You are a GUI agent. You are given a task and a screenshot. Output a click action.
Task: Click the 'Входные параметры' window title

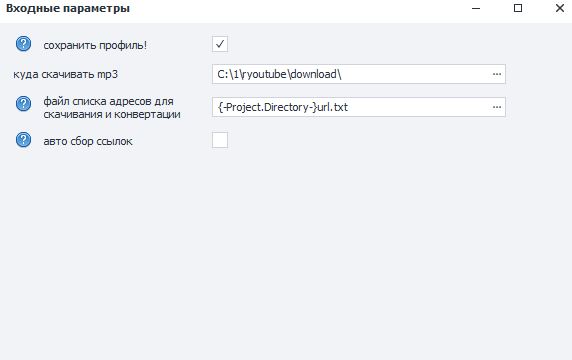pyautogui.click(x=68, y=8)
